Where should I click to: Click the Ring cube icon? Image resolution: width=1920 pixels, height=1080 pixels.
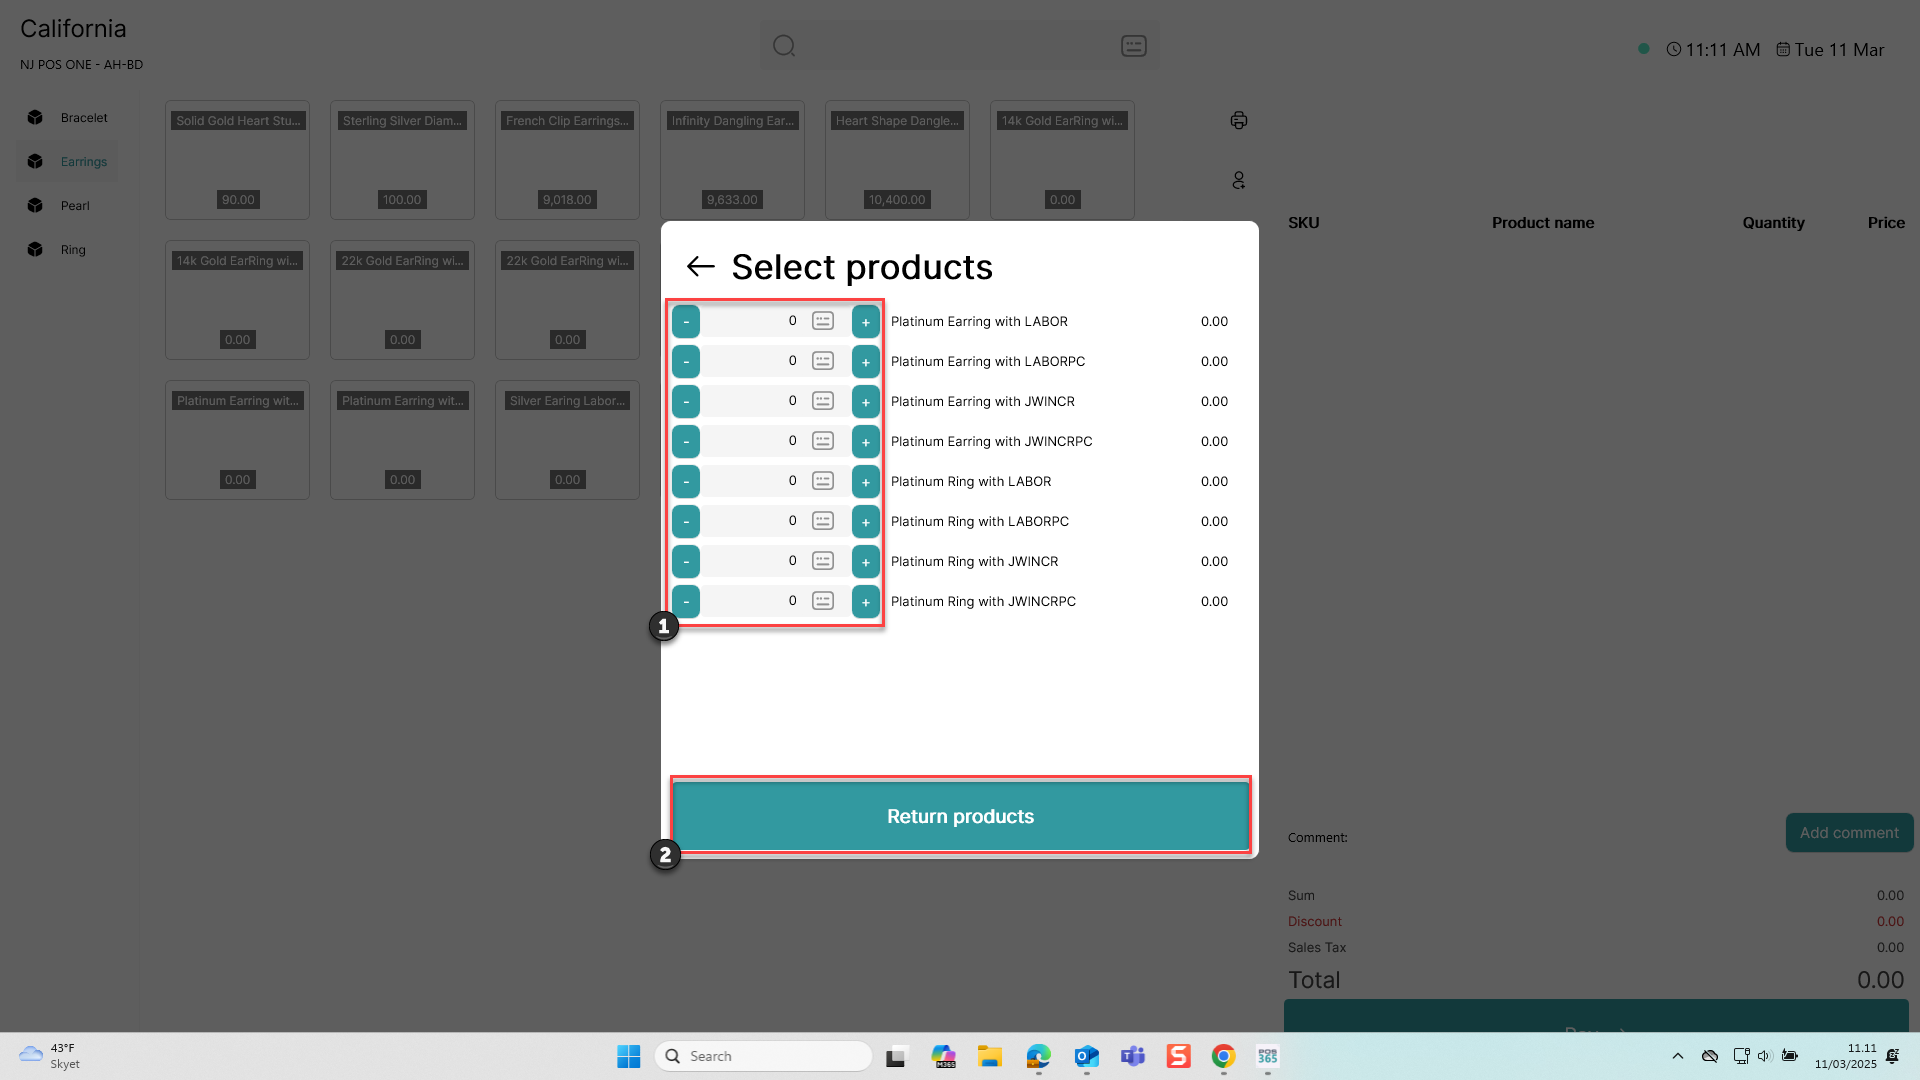(x=35, y=250)
